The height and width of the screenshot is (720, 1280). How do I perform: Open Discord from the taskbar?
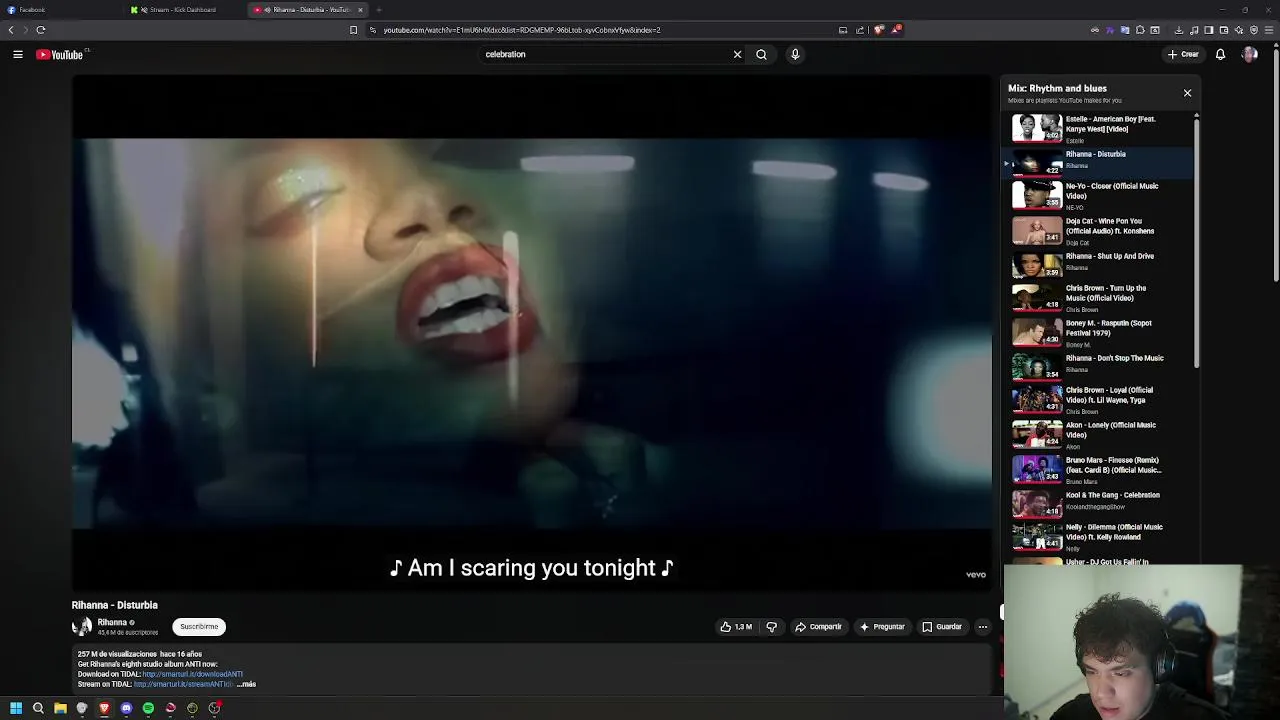tap(126, 708)
